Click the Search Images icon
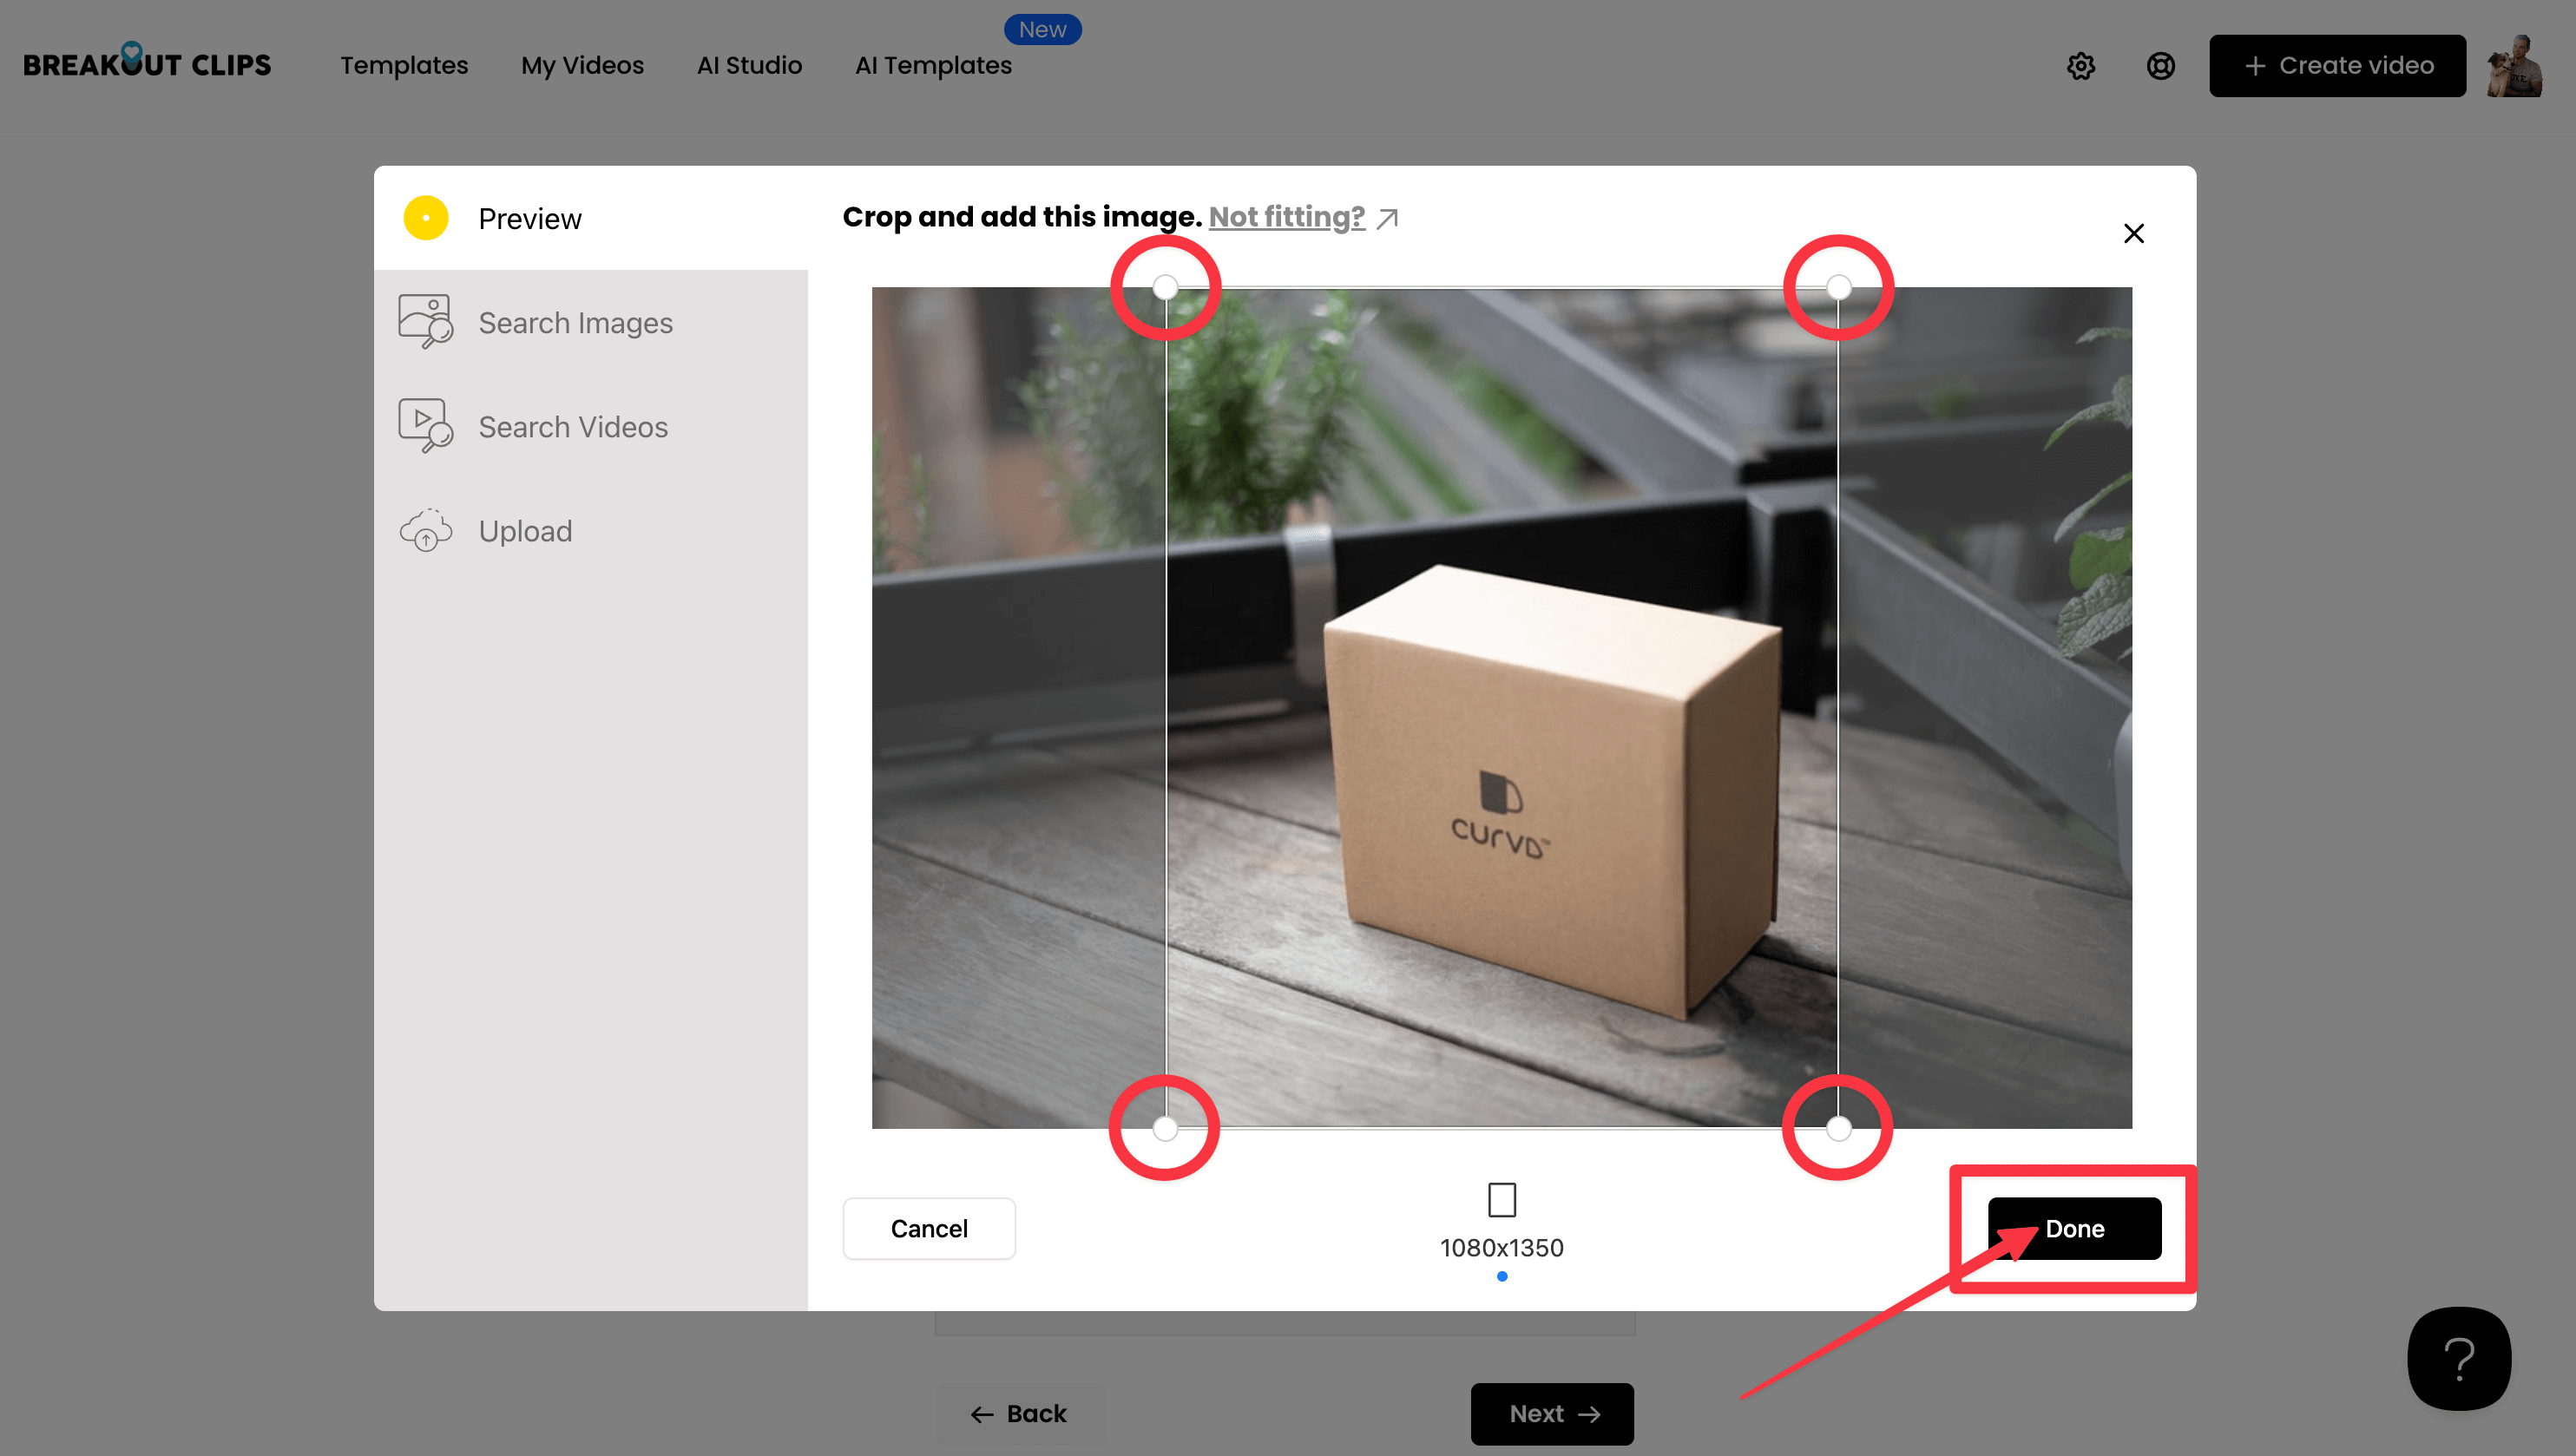The height and width of the screenshot is (1456, 2576). click(425, 321)
